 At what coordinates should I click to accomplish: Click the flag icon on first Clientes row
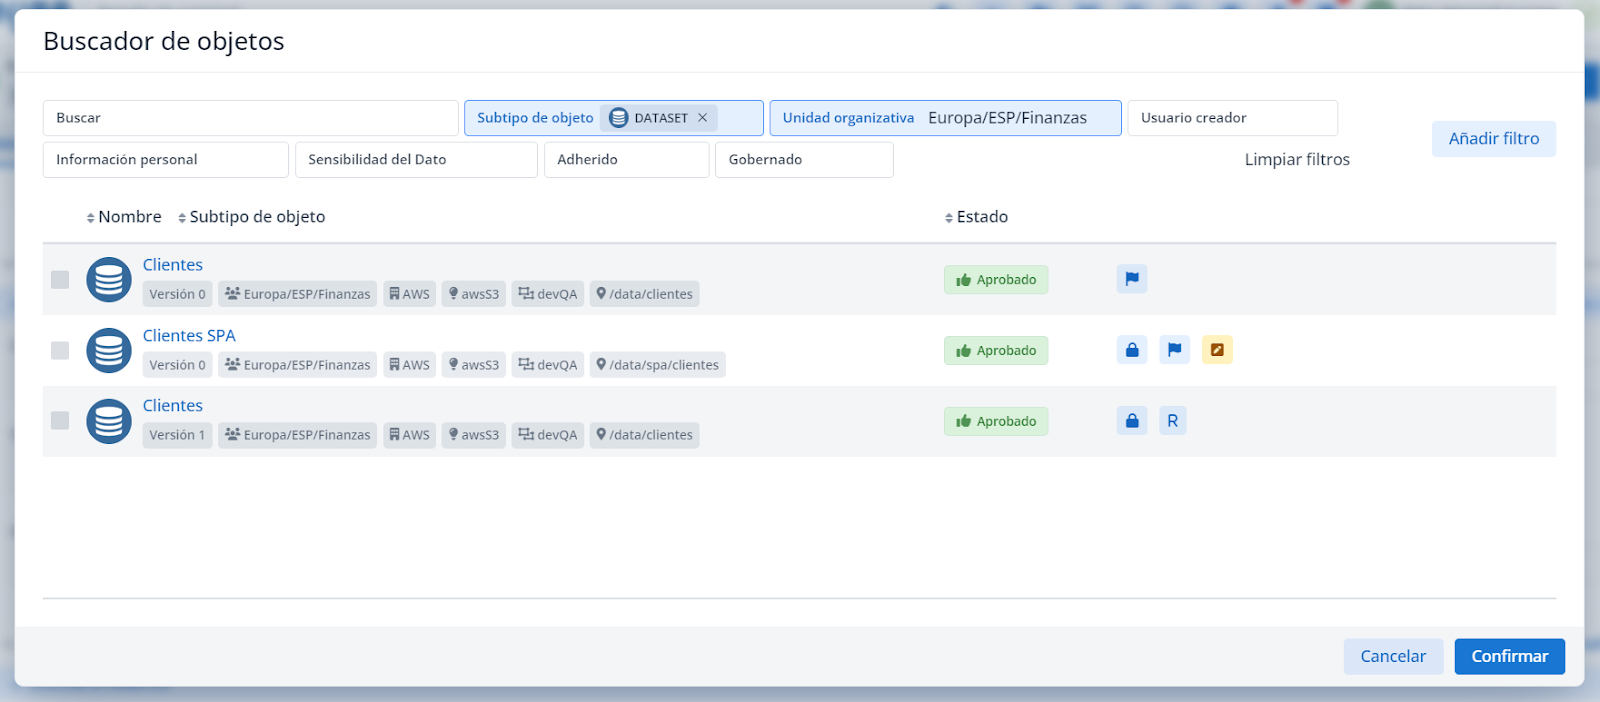[x=1131, y=279]
